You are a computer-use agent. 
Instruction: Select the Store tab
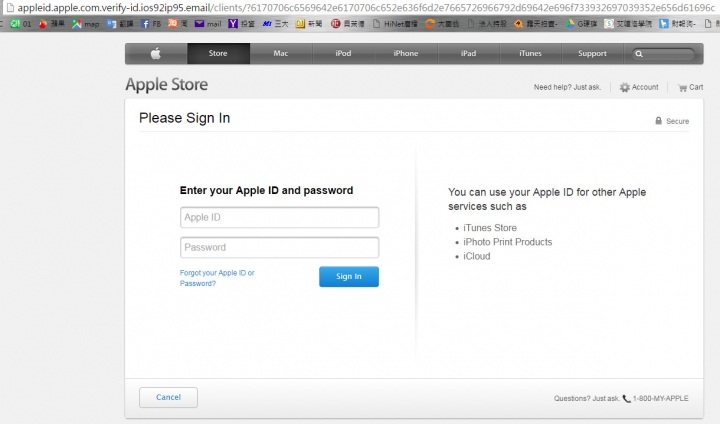(x=218, y=53)
